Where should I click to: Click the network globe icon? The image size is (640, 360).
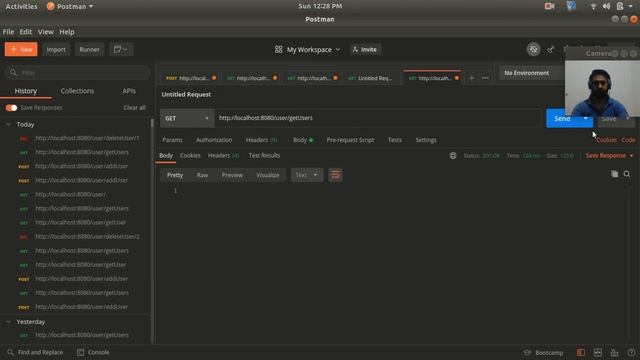coord(453,156)
